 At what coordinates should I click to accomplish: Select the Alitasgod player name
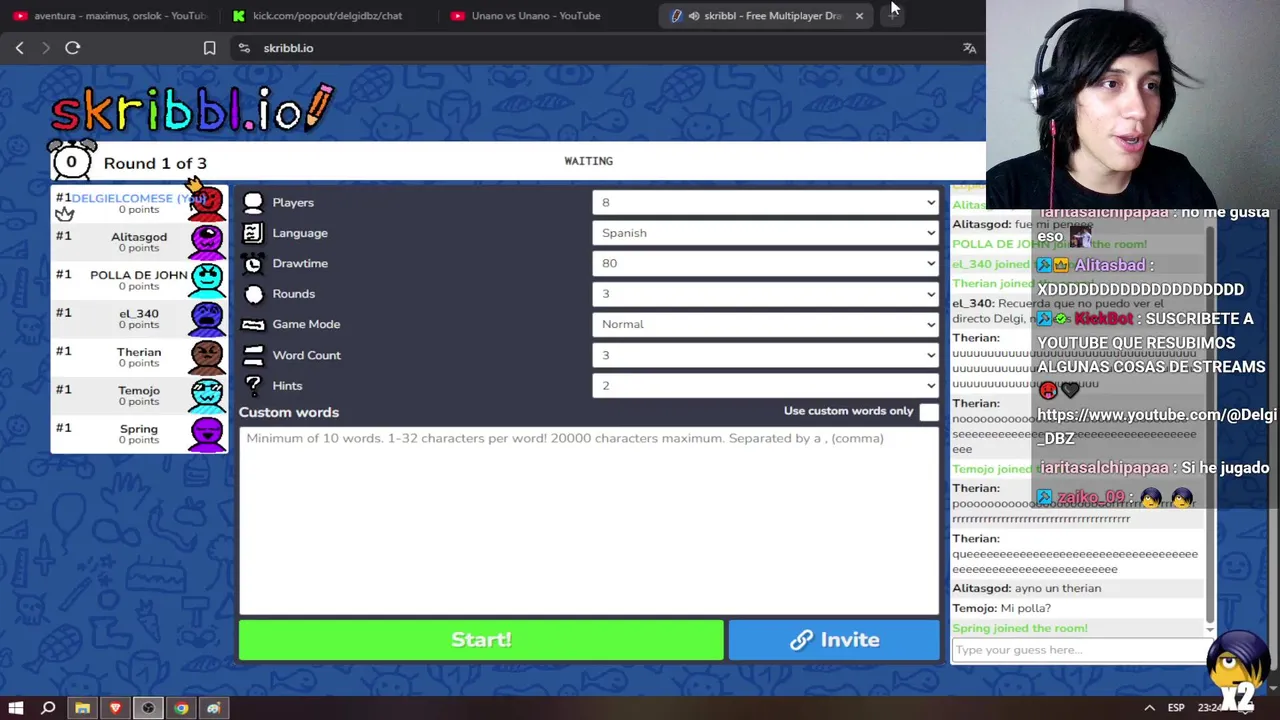pos(139,237)
